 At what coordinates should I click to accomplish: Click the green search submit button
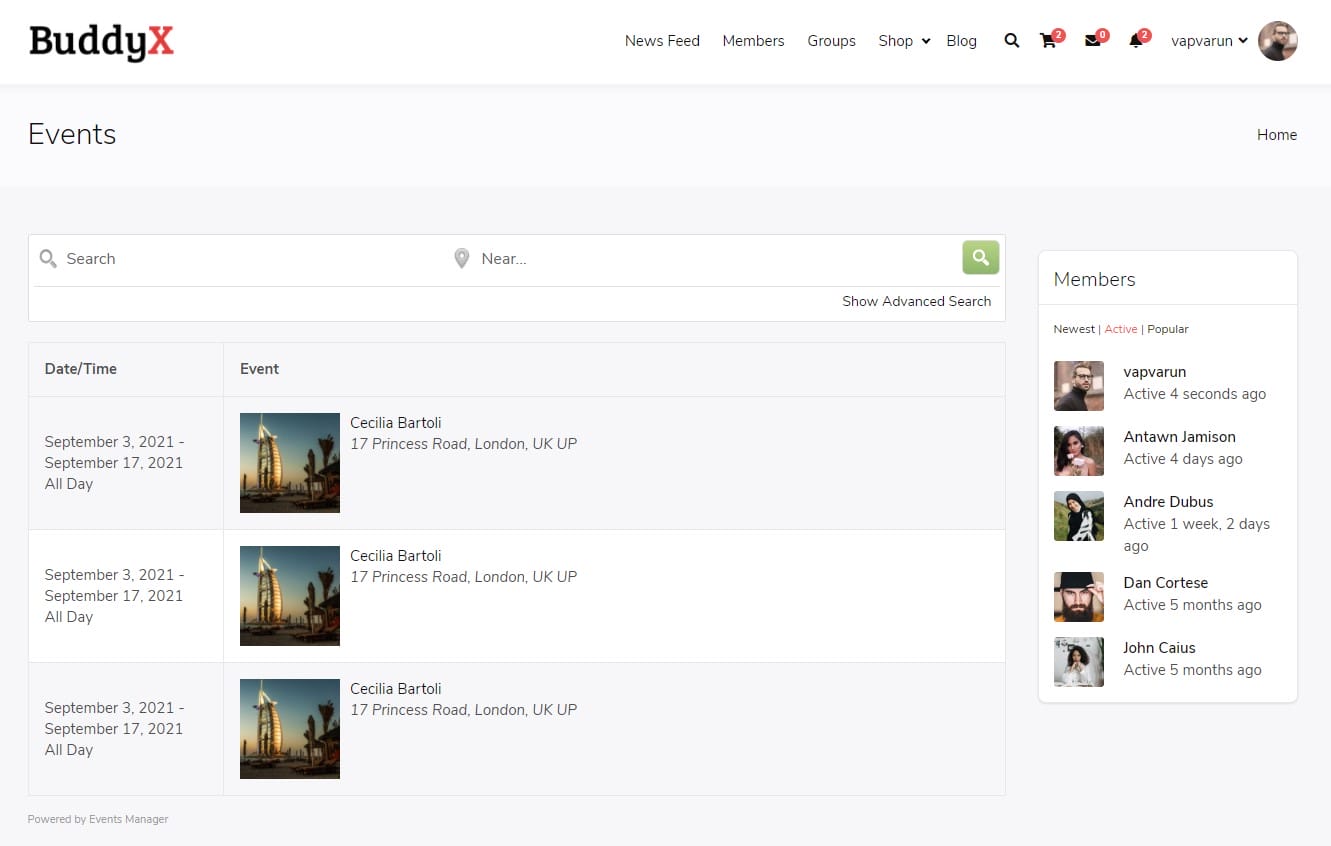tap(980, 257)
